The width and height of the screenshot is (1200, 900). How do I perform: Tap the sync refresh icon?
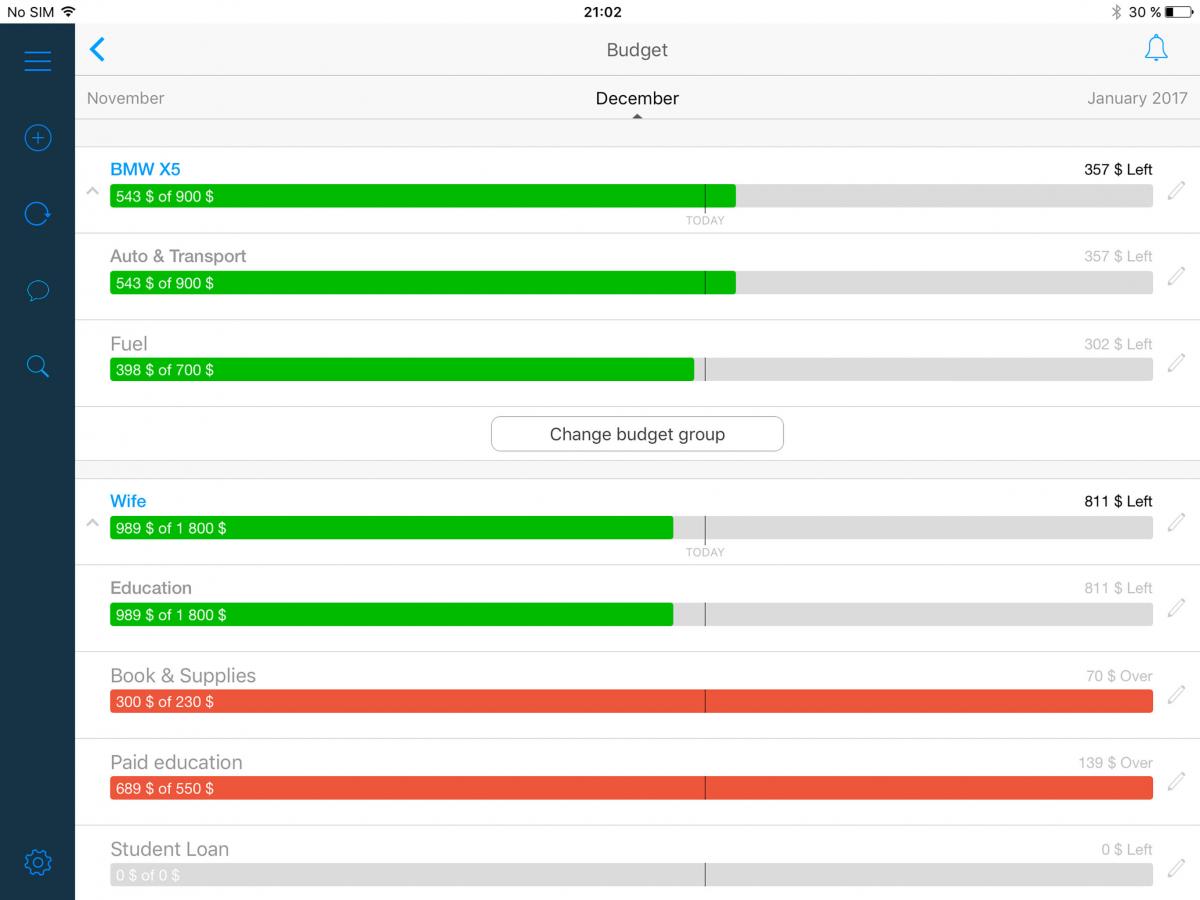(37, 214)
